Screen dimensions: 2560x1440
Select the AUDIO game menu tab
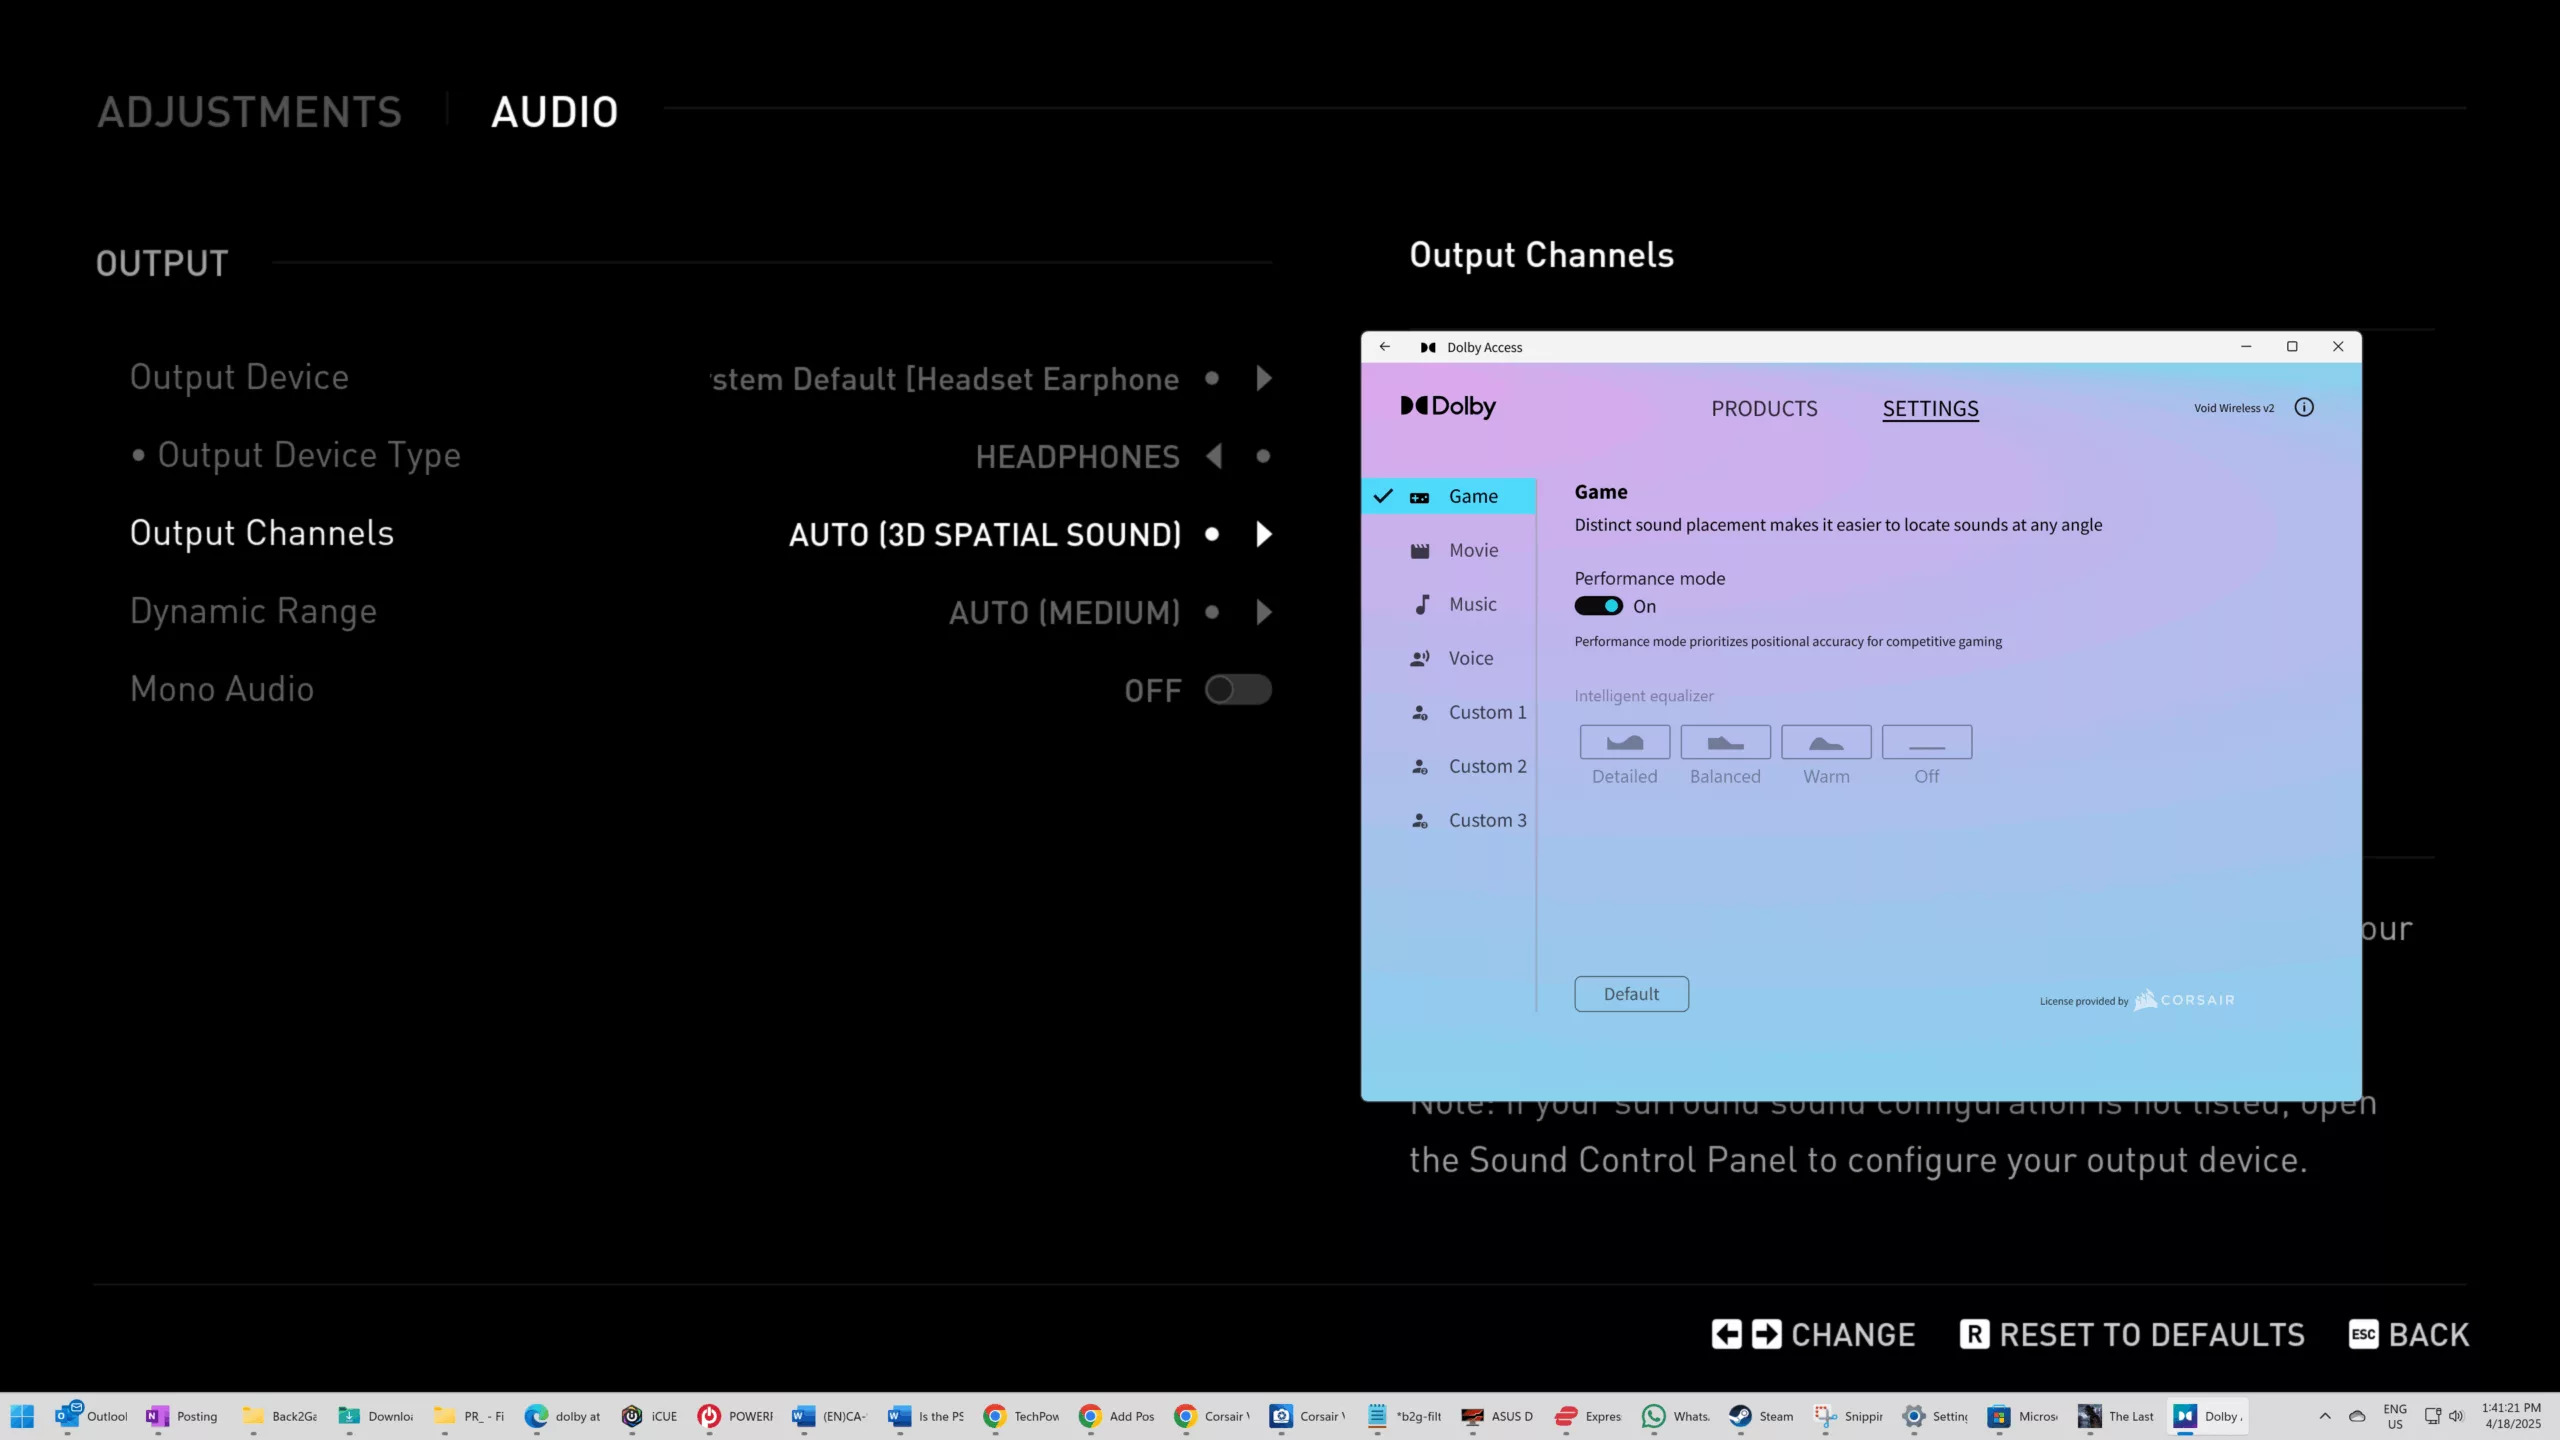(x=554, y=112)
